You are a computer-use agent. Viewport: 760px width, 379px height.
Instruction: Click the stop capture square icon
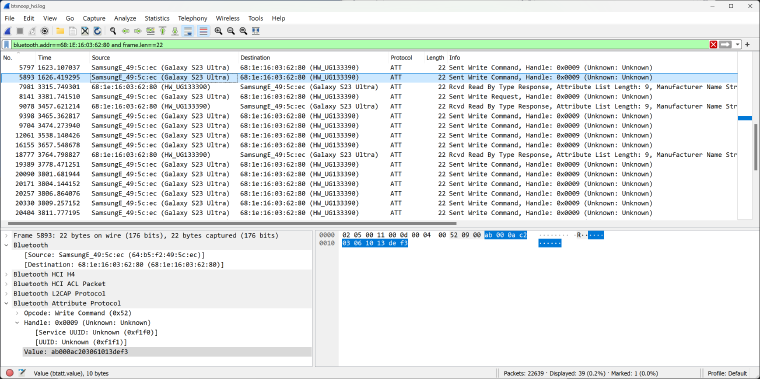20,31
